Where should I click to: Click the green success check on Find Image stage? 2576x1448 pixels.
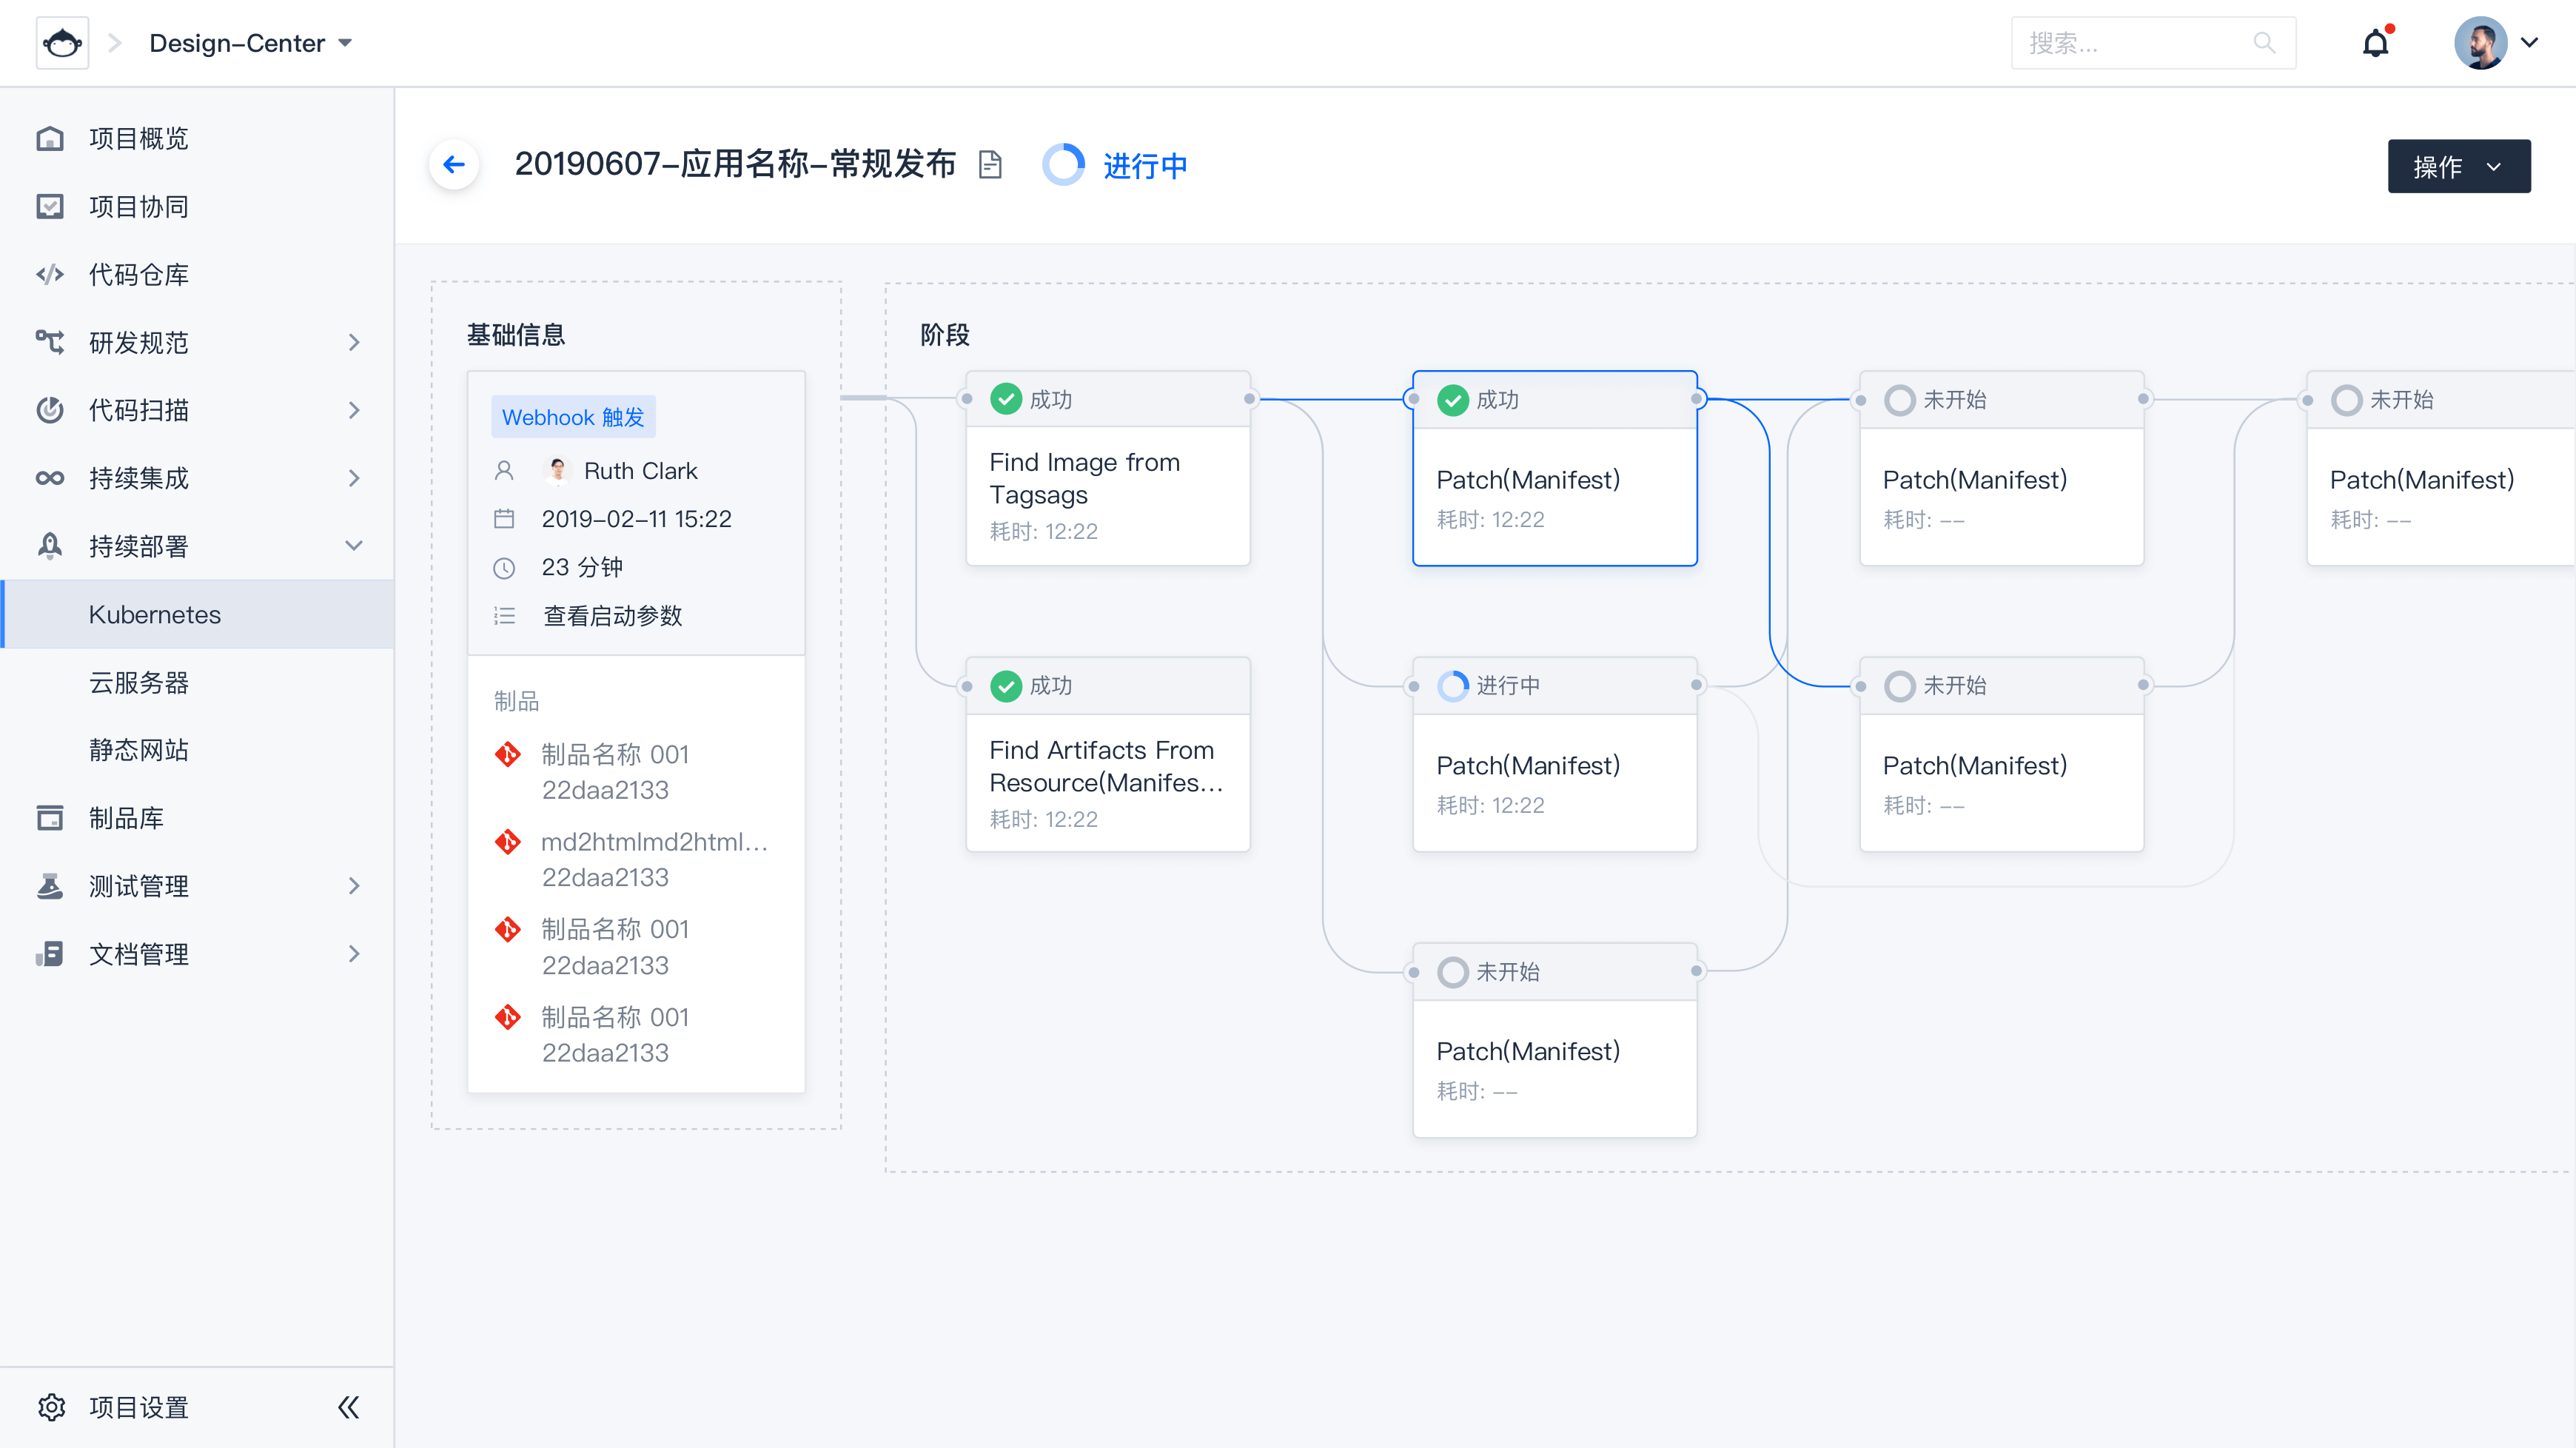pos(1005,399)
